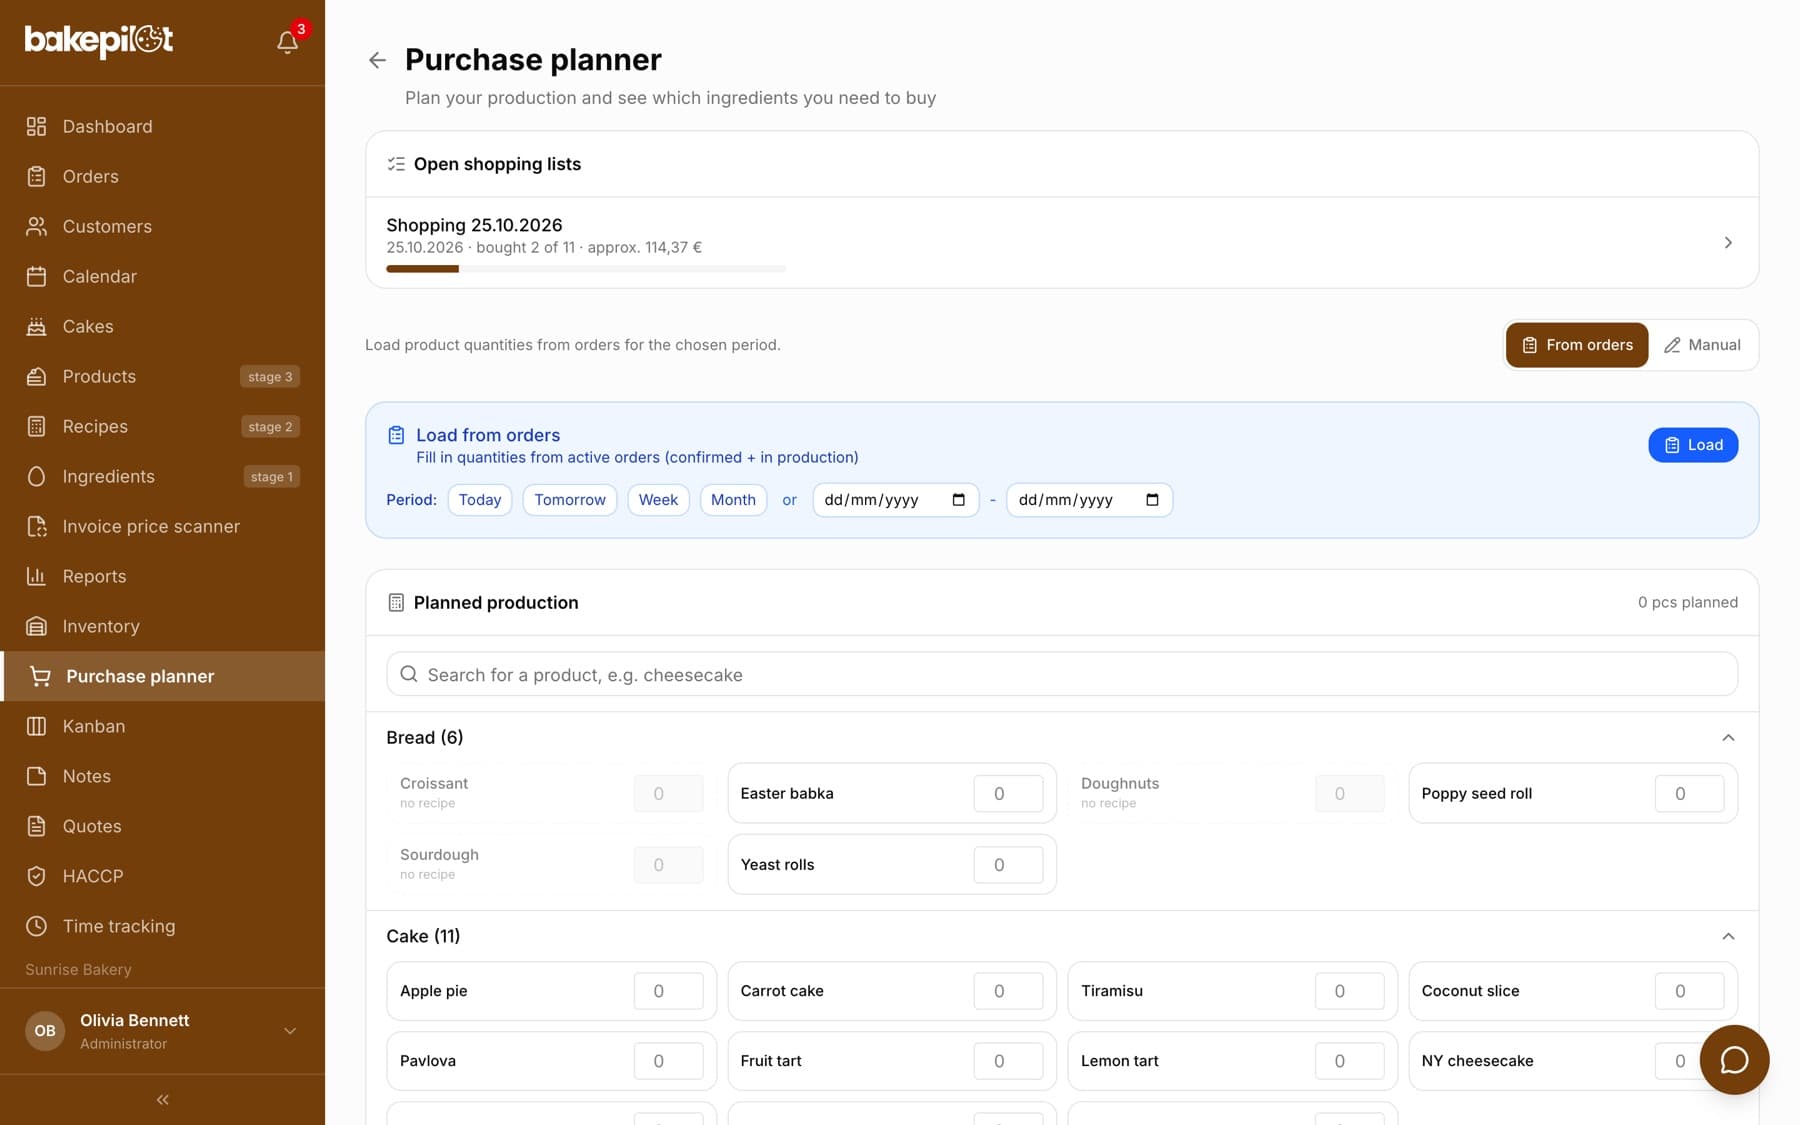Click the period end date field
The width and height of the screenshot is (1800, 1125).
1089,500
